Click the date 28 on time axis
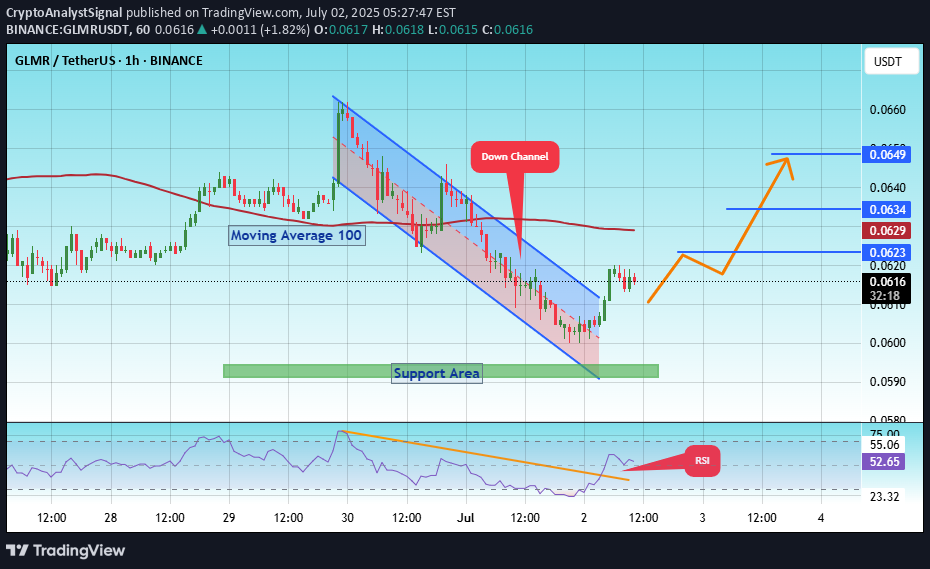The height and width of the screenshot is (569, 930). 110,517
